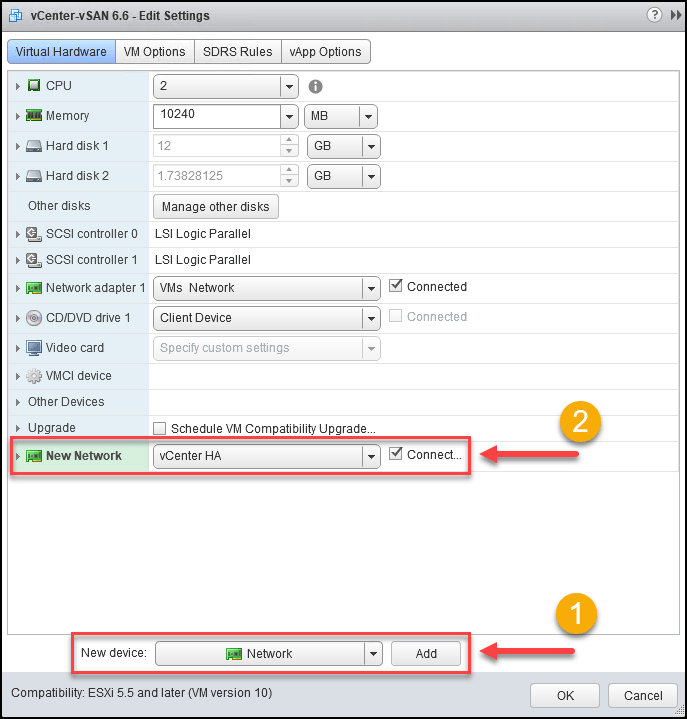Image resolution: width=687 pixels, height=719 pixels.
Task: Click the Memory module icon
Action: tap(34, 116)
